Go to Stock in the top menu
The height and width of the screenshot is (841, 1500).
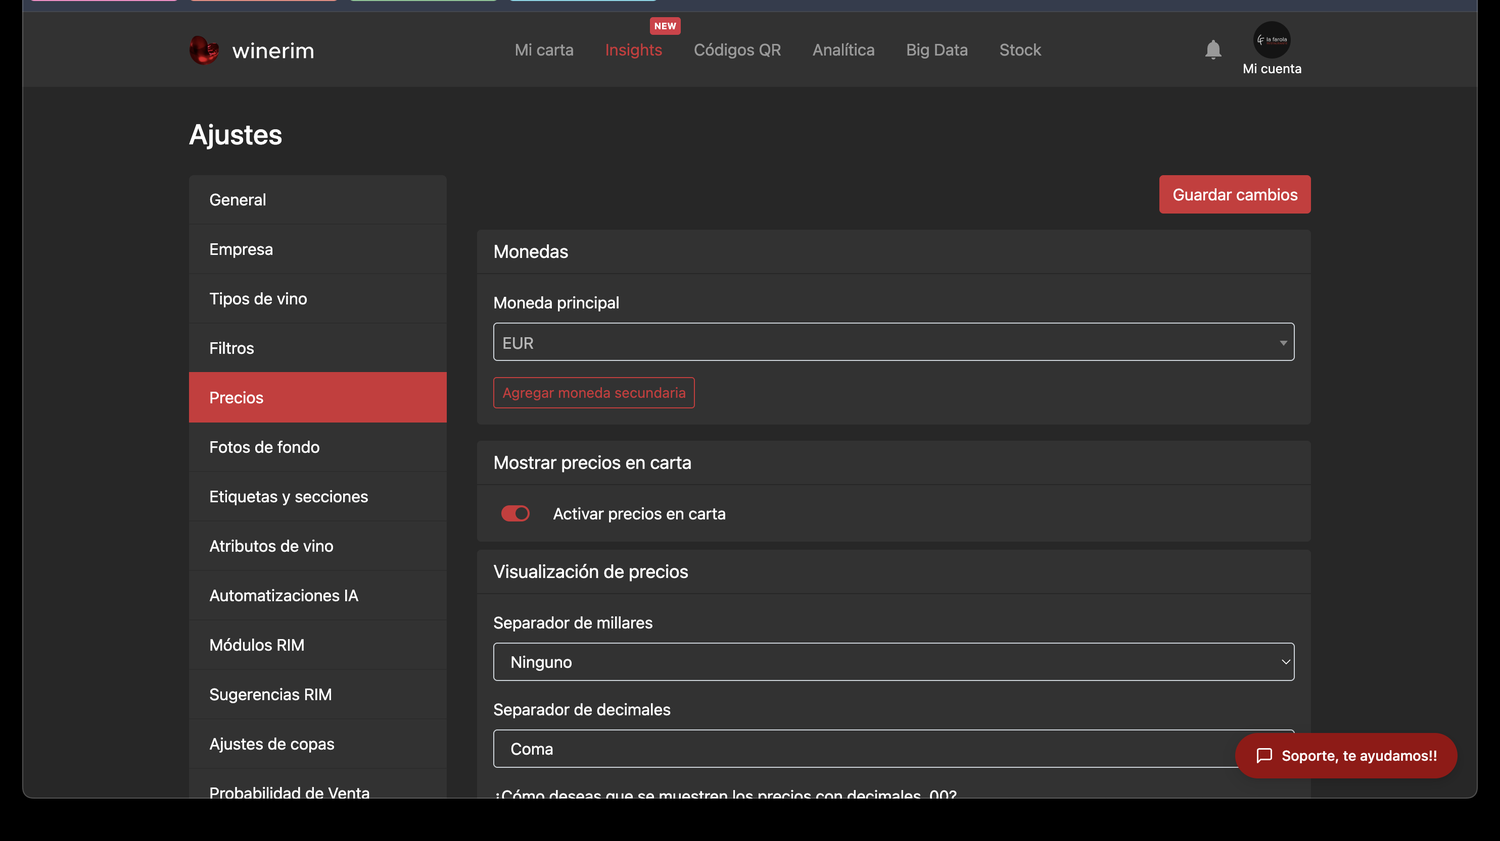click(x=1020, y=50)
